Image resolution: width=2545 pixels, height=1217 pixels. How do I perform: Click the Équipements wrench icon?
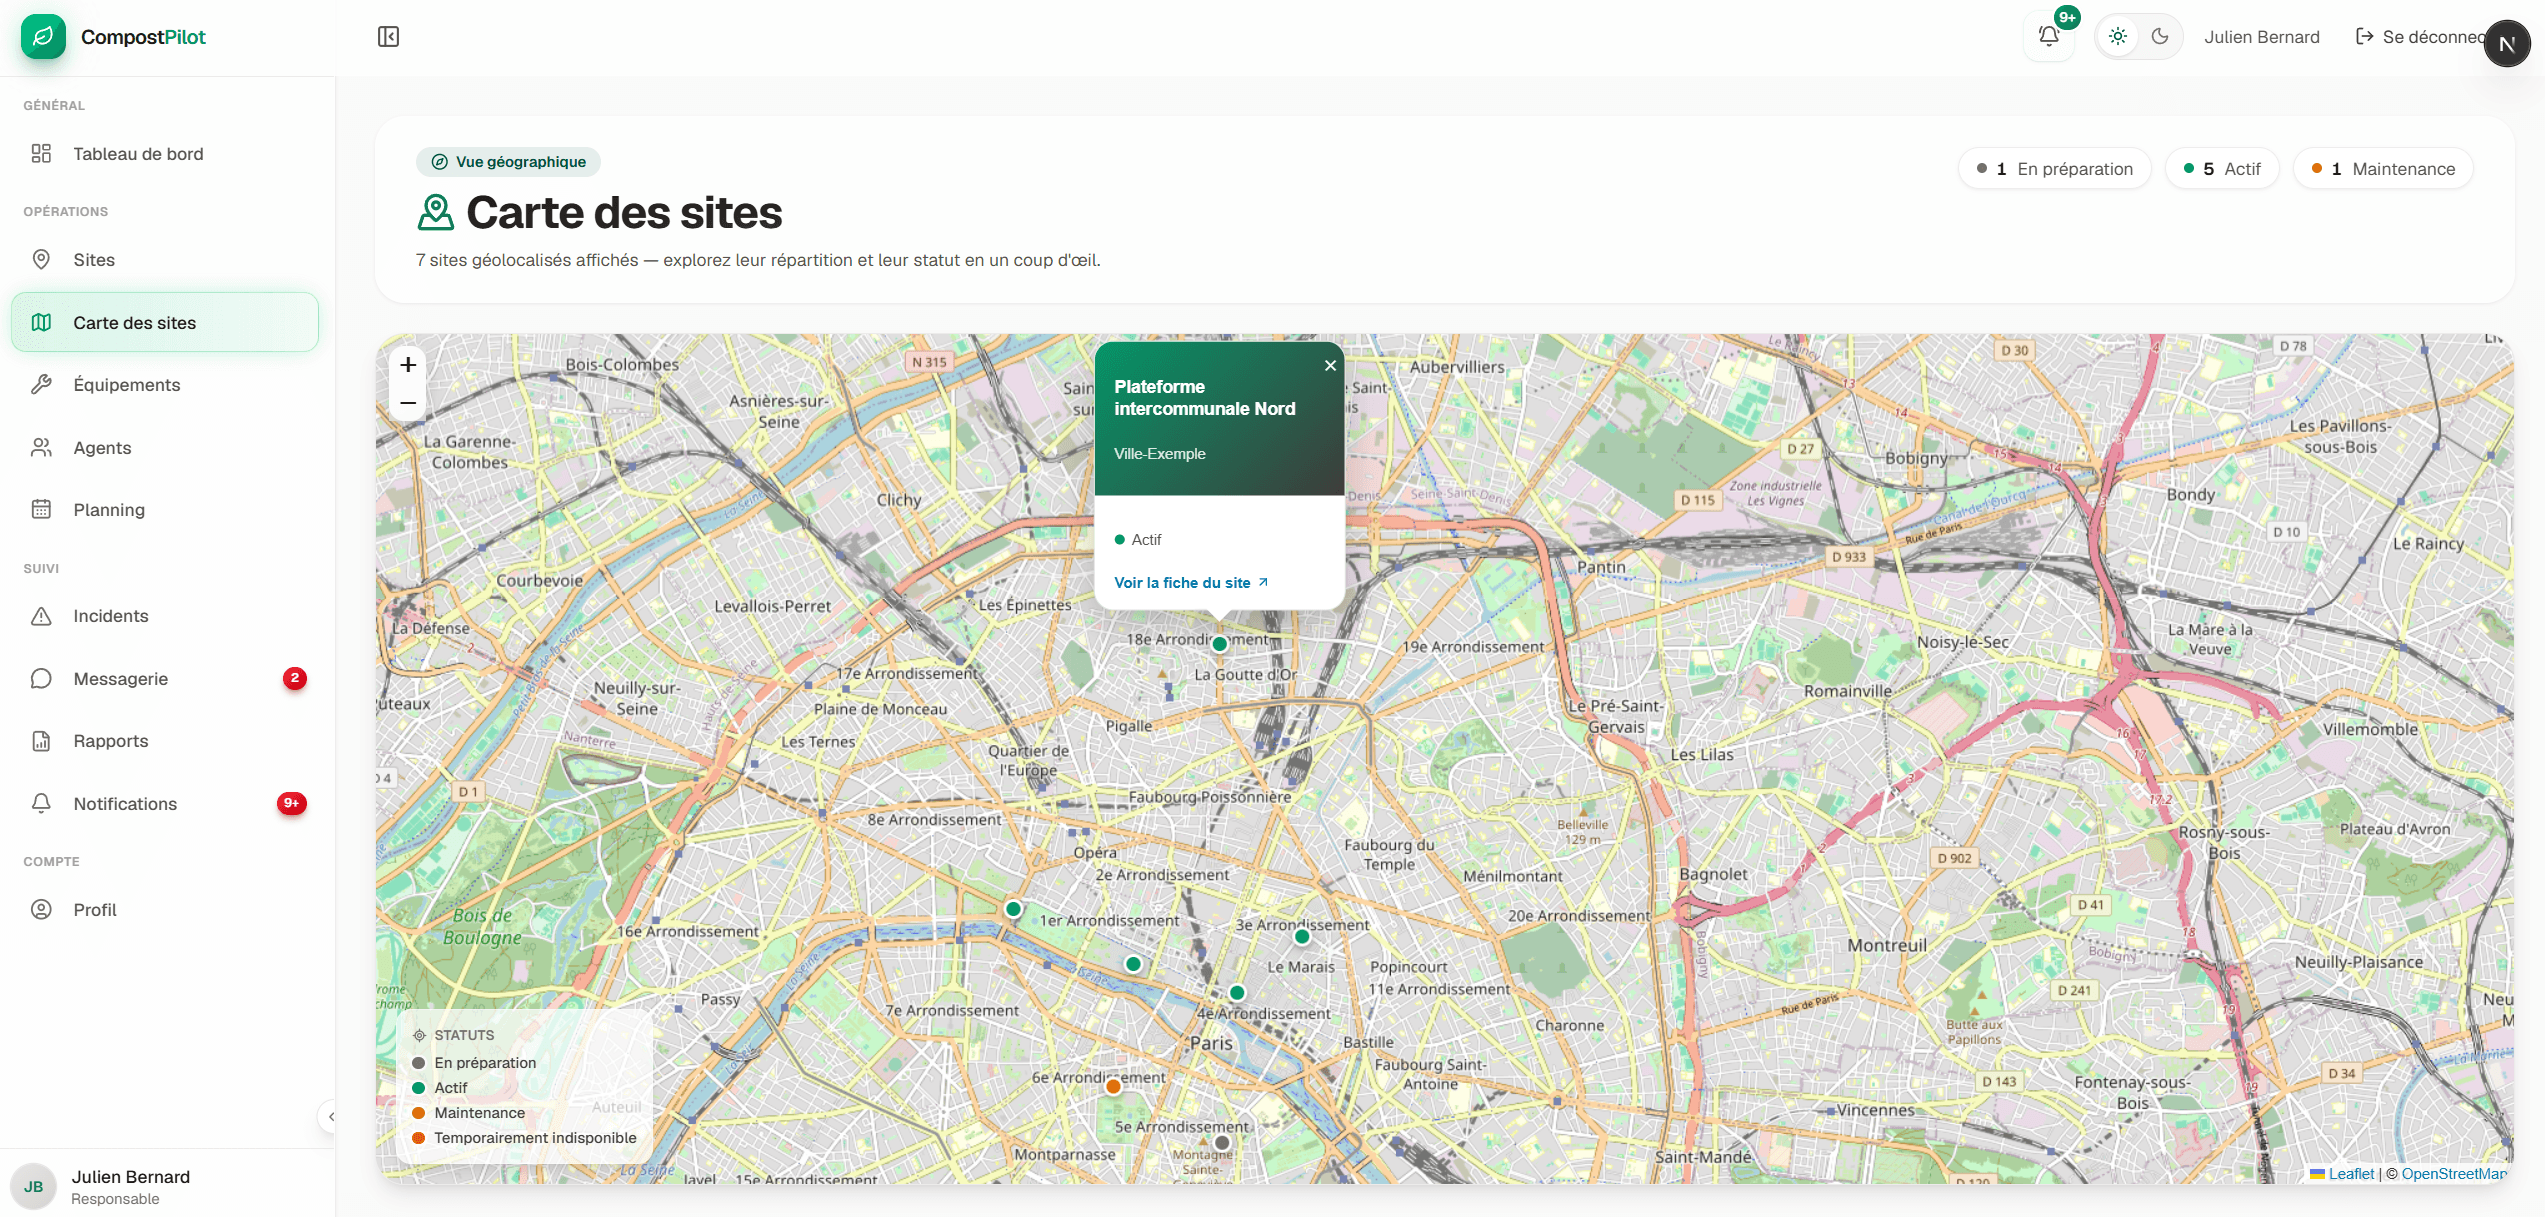[41, 385]
